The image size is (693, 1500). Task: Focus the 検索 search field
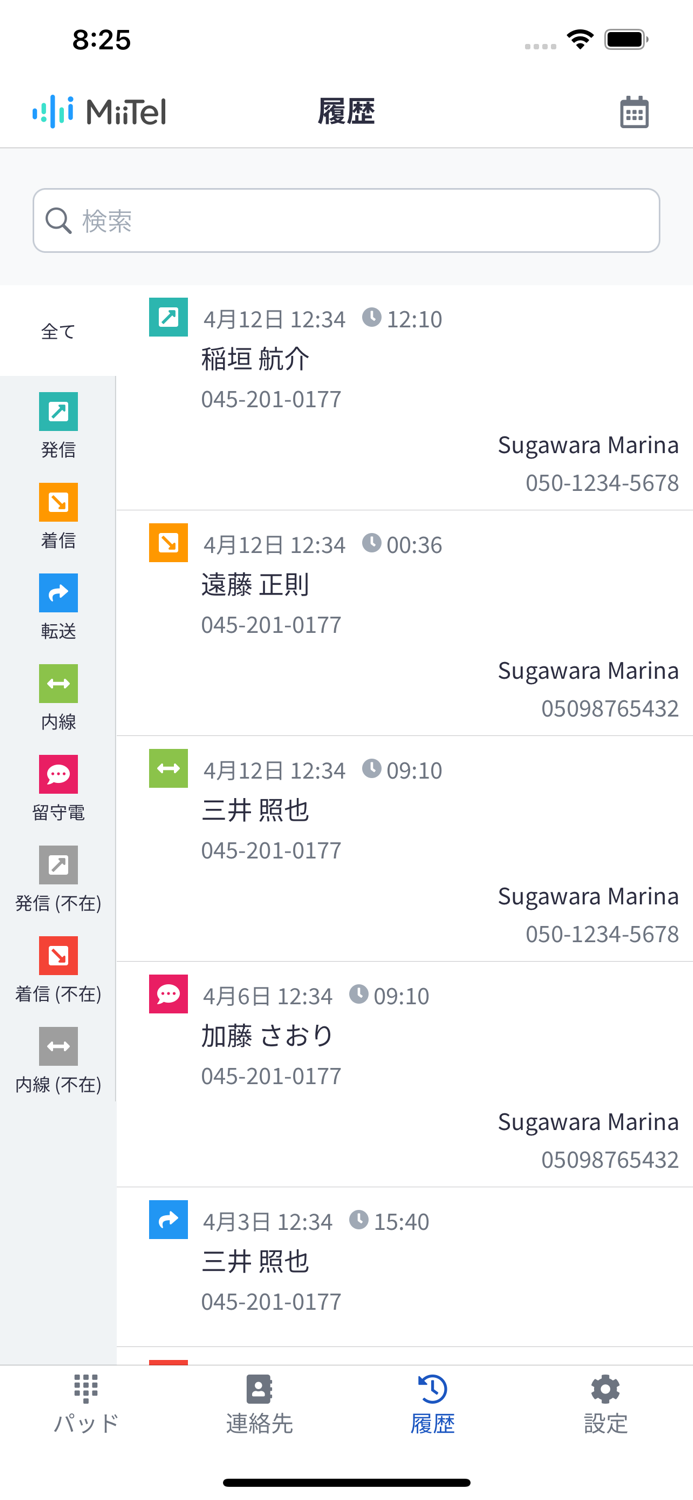pos(346,221)
